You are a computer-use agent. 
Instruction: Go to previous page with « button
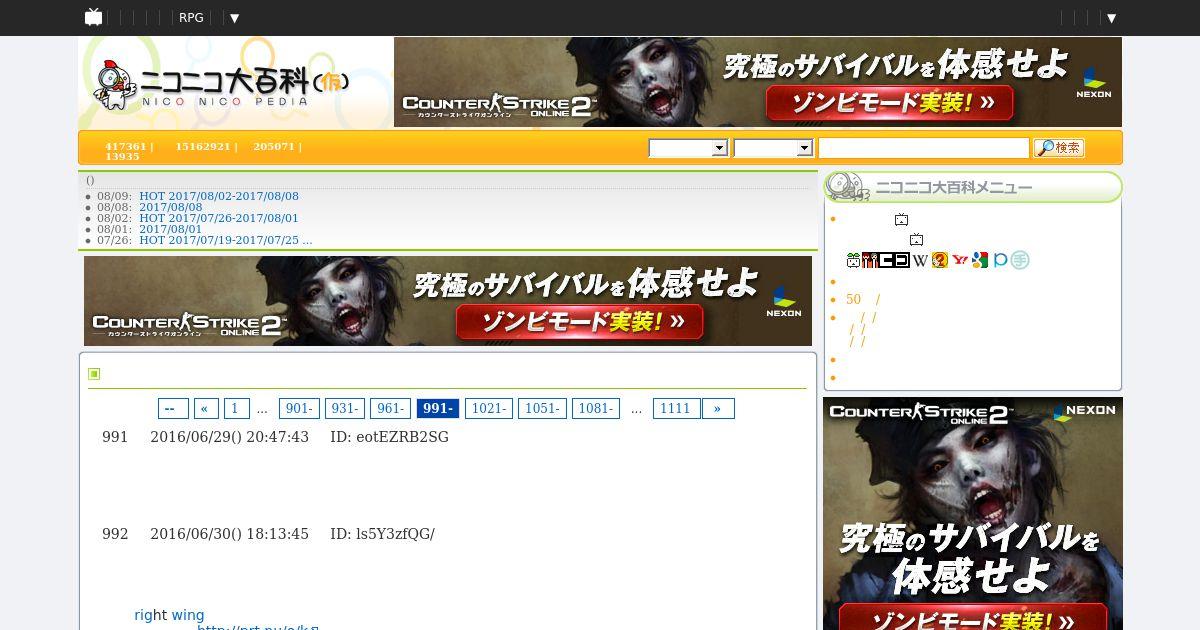[x=206, y=408]
